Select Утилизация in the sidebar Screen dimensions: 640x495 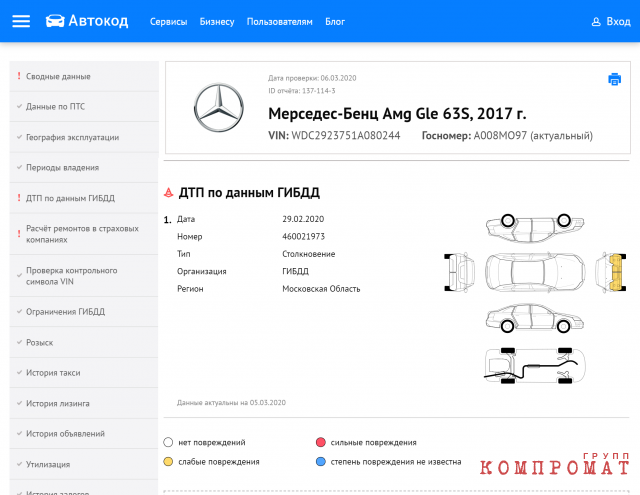pos(84,464)
